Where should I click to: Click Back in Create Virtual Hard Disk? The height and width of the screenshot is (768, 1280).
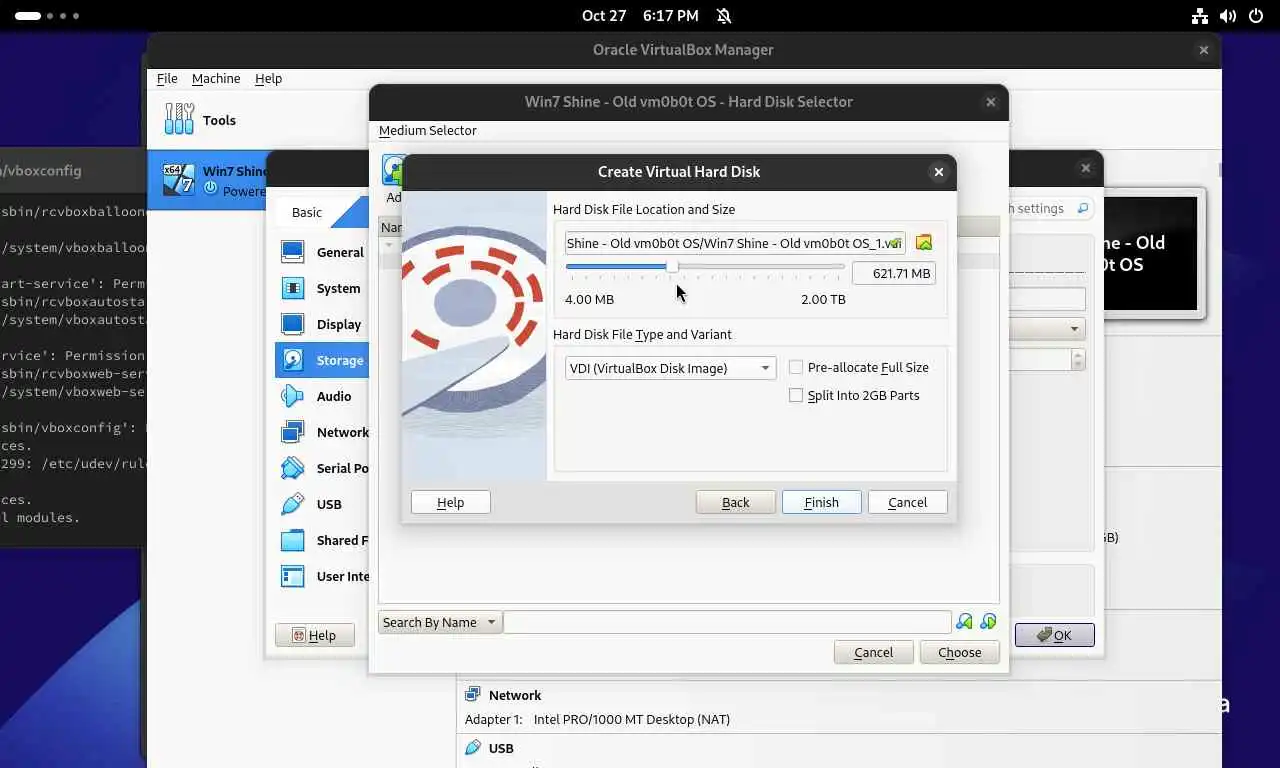736,502
